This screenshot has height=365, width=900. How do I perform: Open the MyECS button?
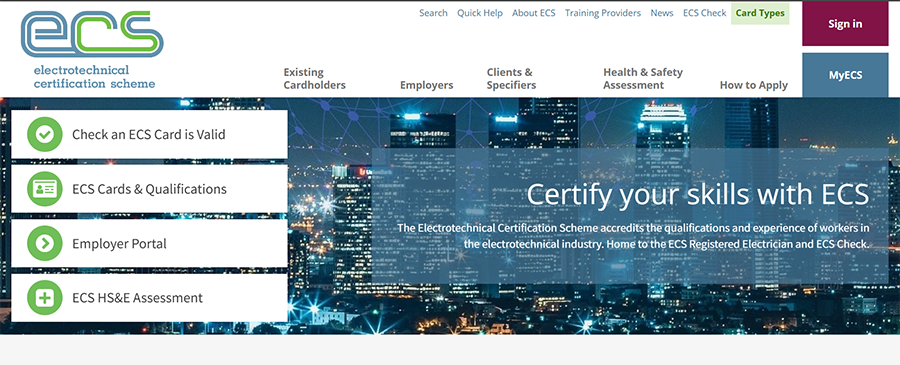(845, 75)
